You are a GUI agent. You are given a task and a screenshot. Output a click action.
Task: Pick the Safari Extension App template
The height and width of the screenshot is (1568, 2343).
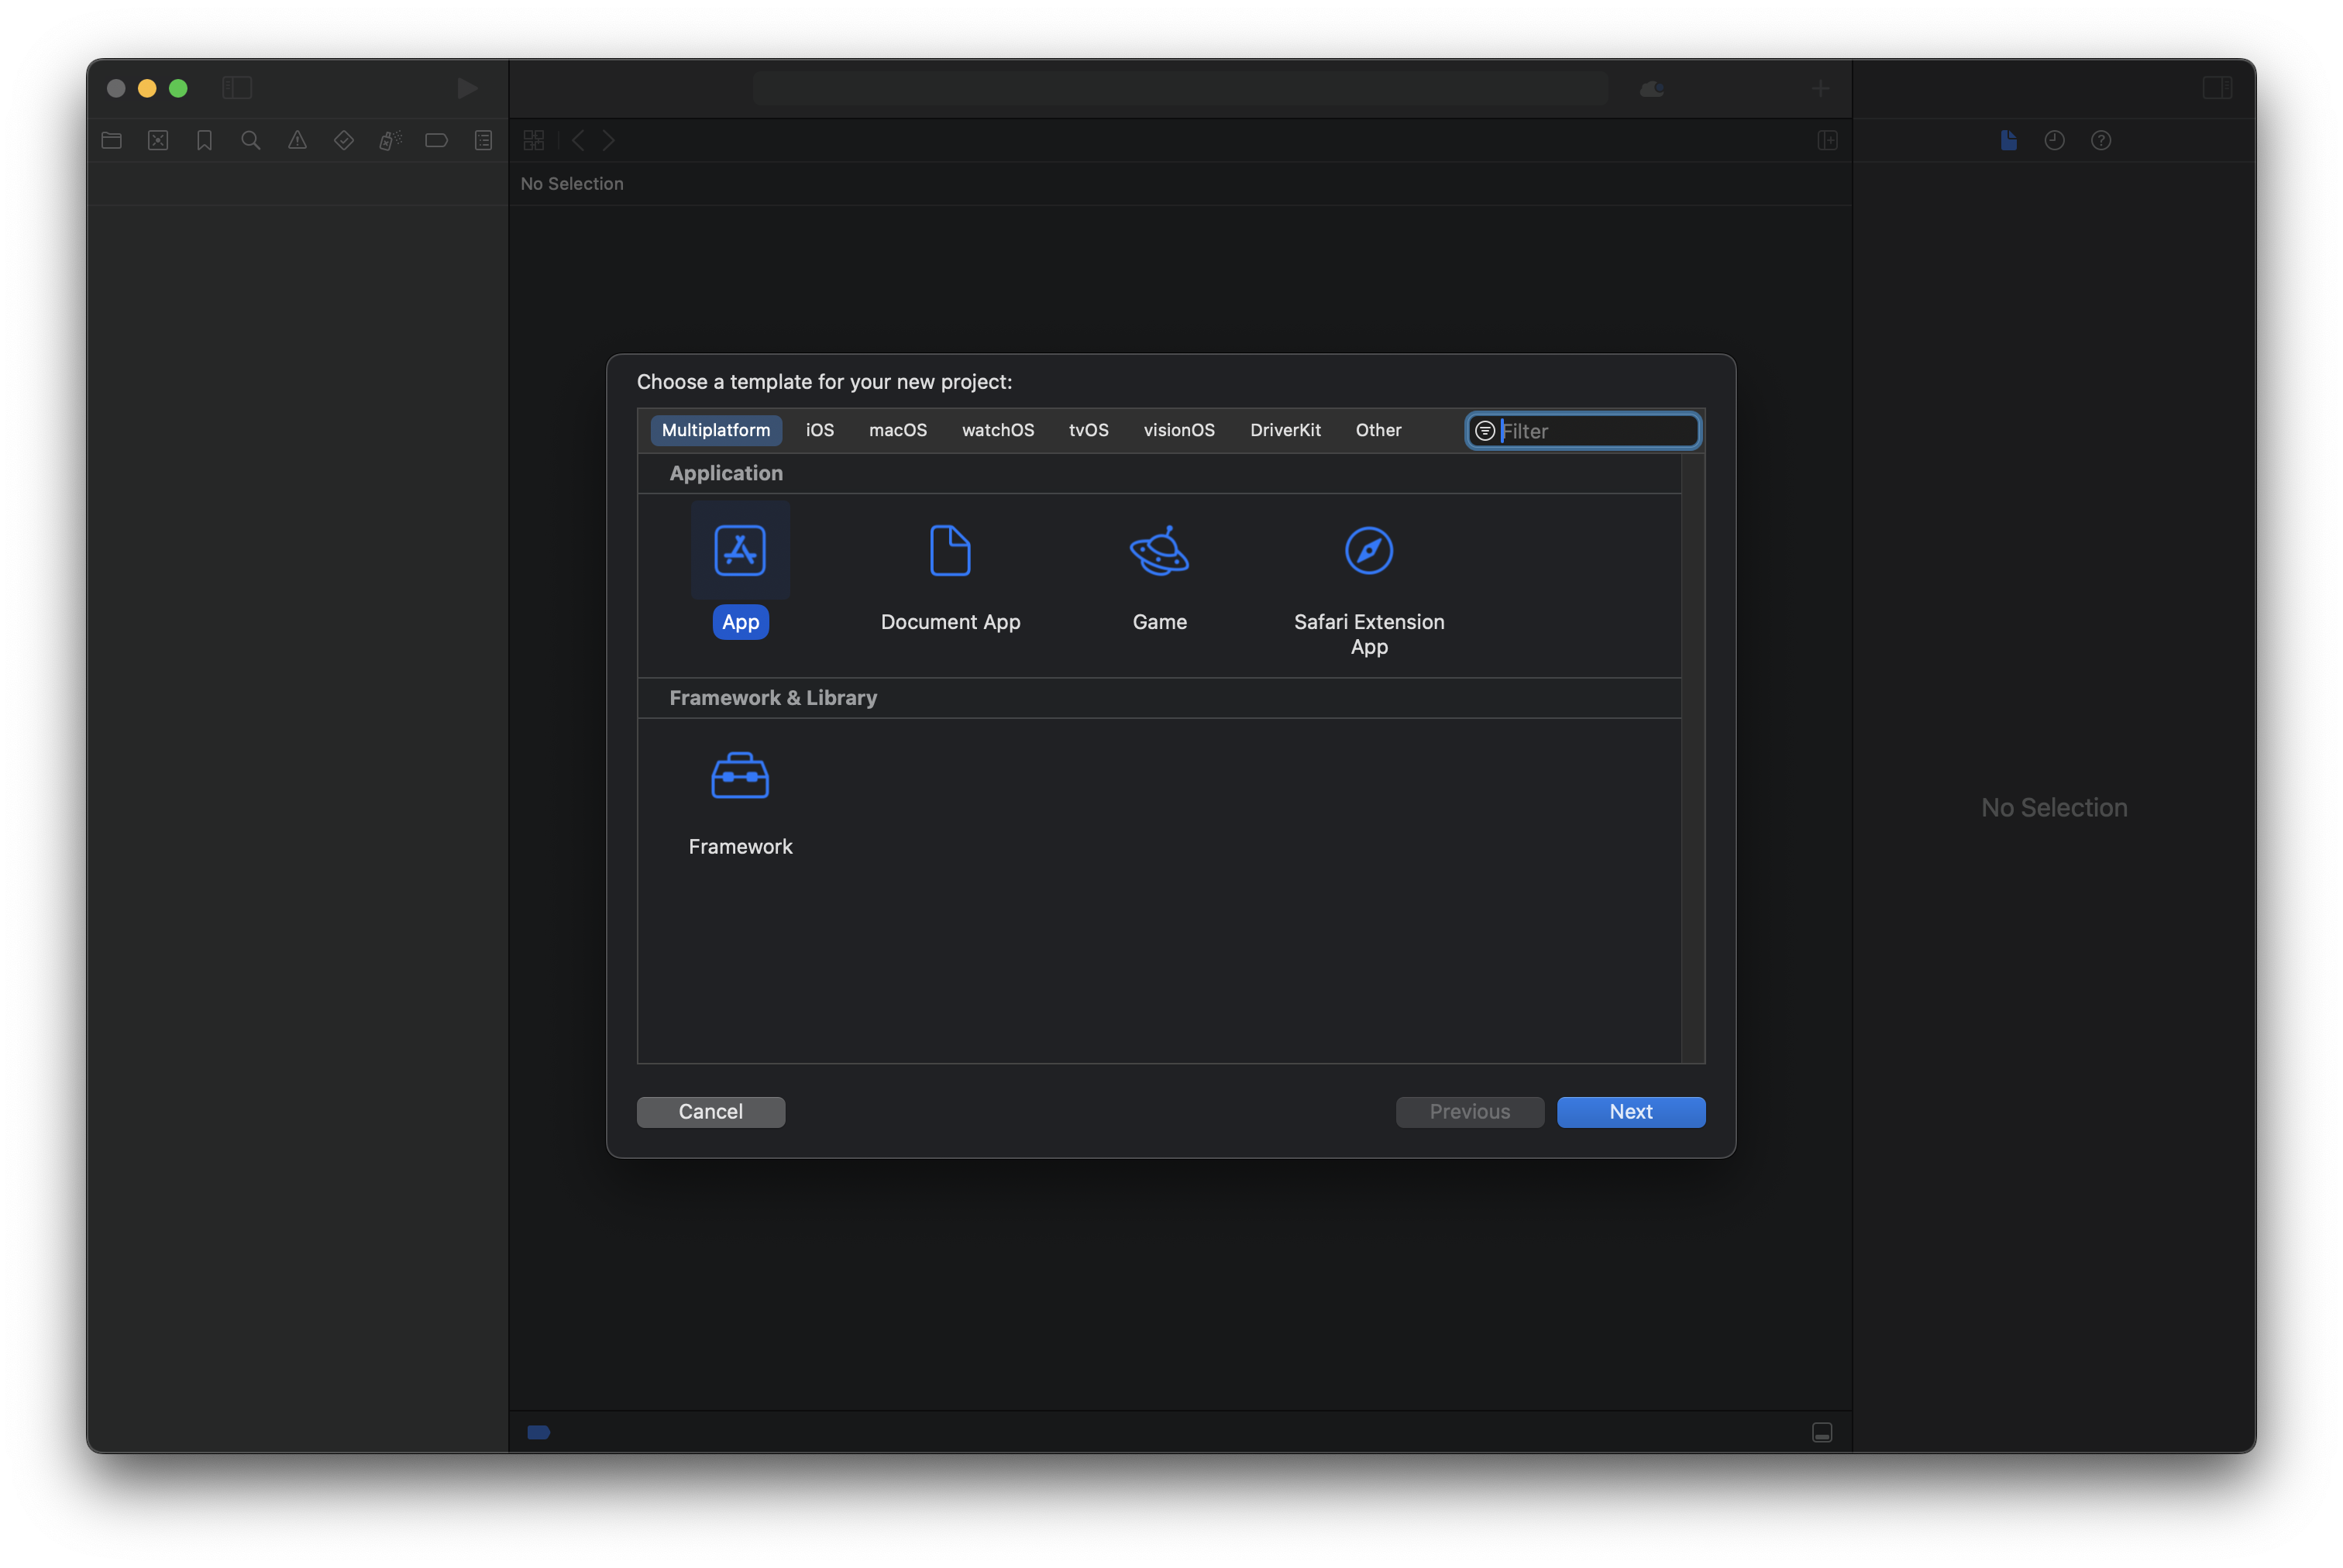click(x=1368, y=550)
